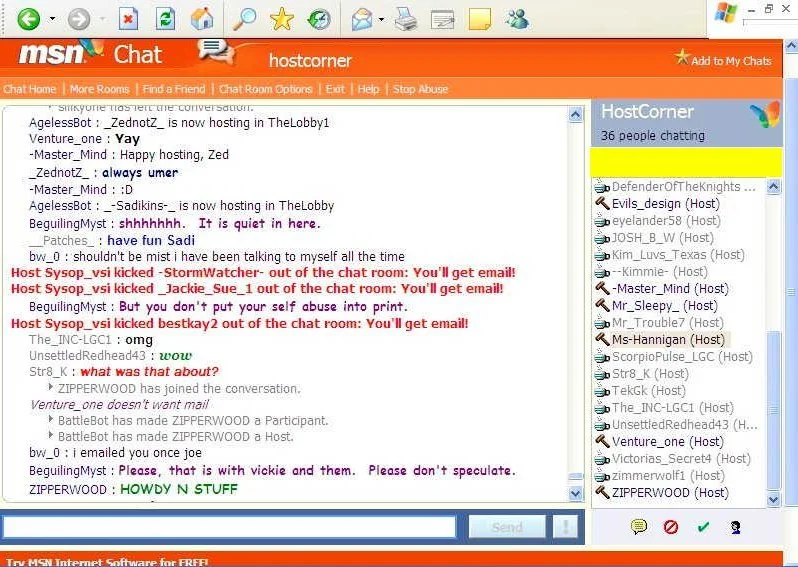Open More Rooms menu item
The width and height of the screenshot is (798, 567).
[100, 89]
